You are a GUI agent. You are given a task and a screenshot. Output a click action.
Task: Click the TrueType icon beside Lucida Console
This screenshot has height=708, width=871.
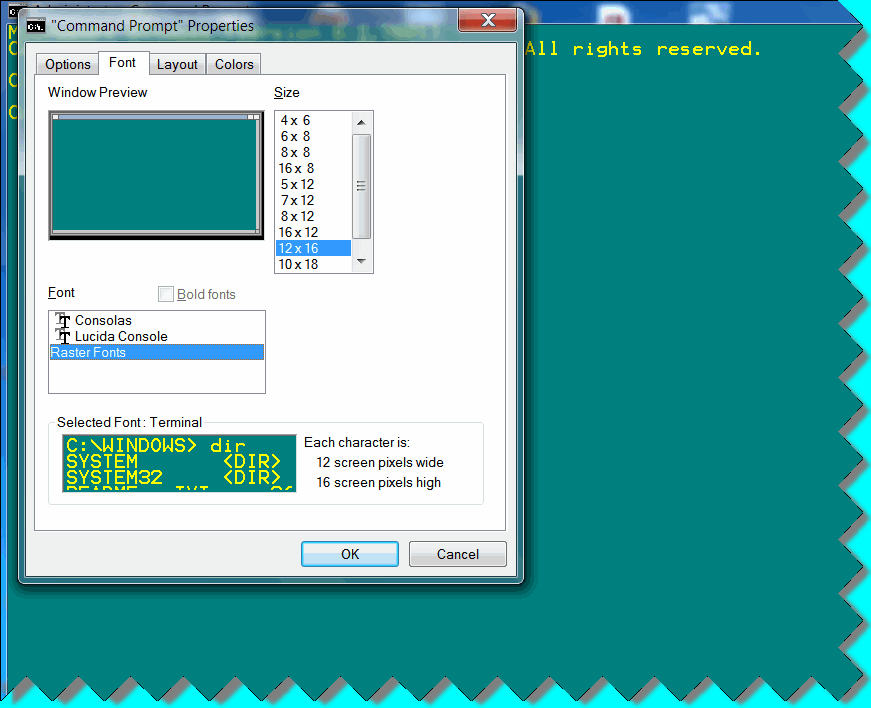click(x=63, y=336)
